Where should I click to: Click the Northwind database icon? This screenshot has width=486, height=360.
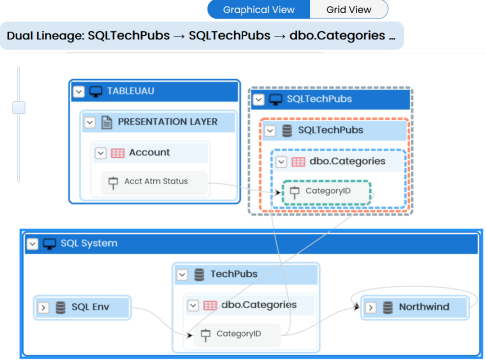[x=388, y=307]
